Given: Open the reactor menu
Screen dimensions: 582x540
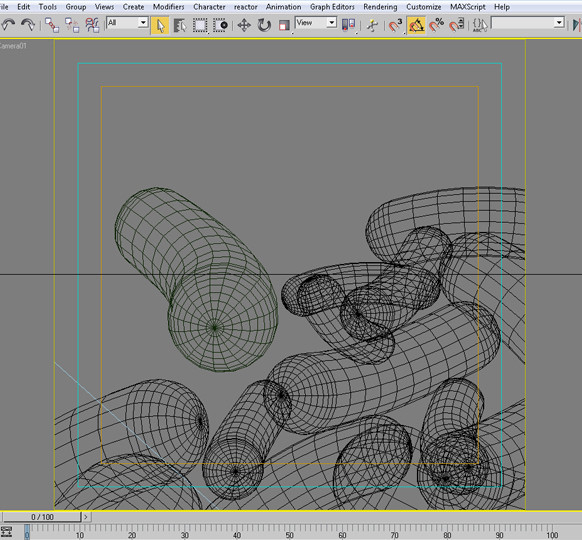Looking at the screenshot, I should point(245,7).
